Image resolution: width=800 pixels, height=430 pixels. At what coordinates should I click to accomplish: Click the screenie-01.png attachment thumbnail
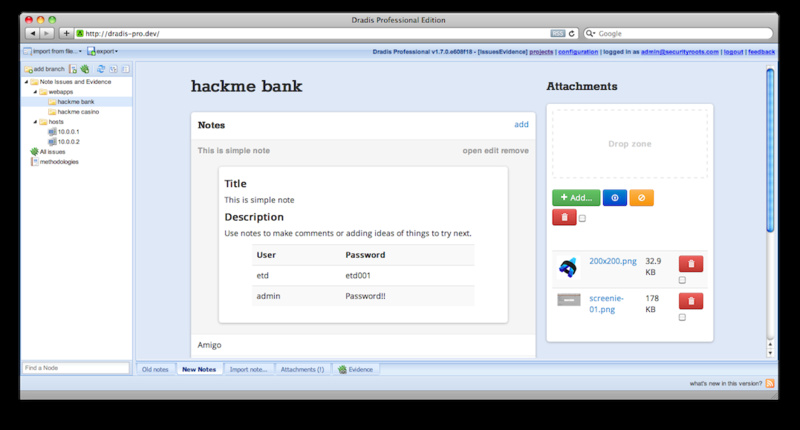[x=568, y=300]
